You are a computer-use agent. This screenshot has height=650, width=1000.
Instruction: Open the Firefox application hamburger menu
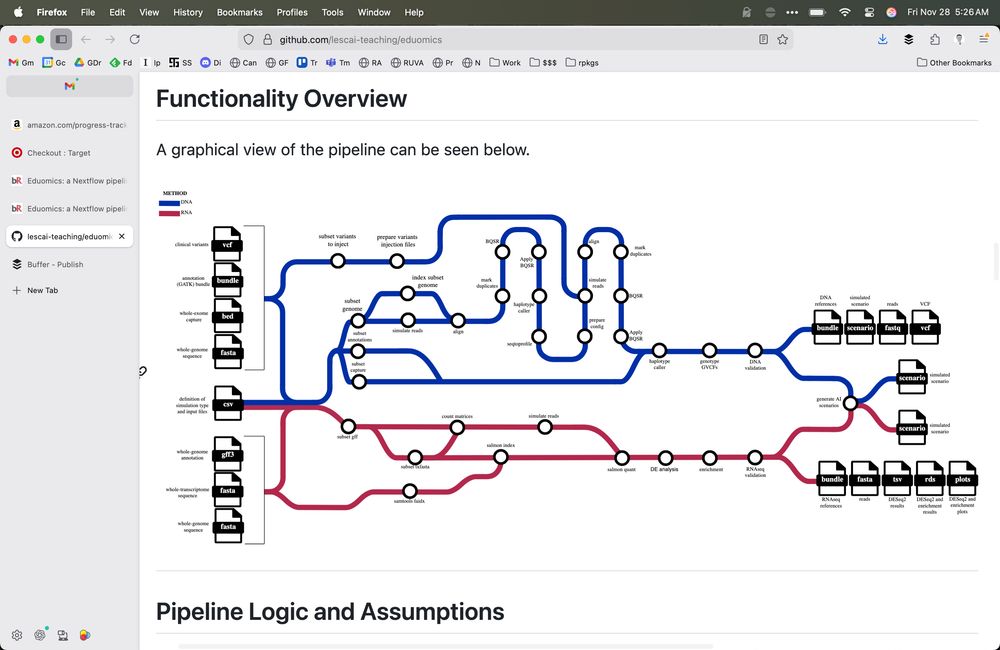984,40
